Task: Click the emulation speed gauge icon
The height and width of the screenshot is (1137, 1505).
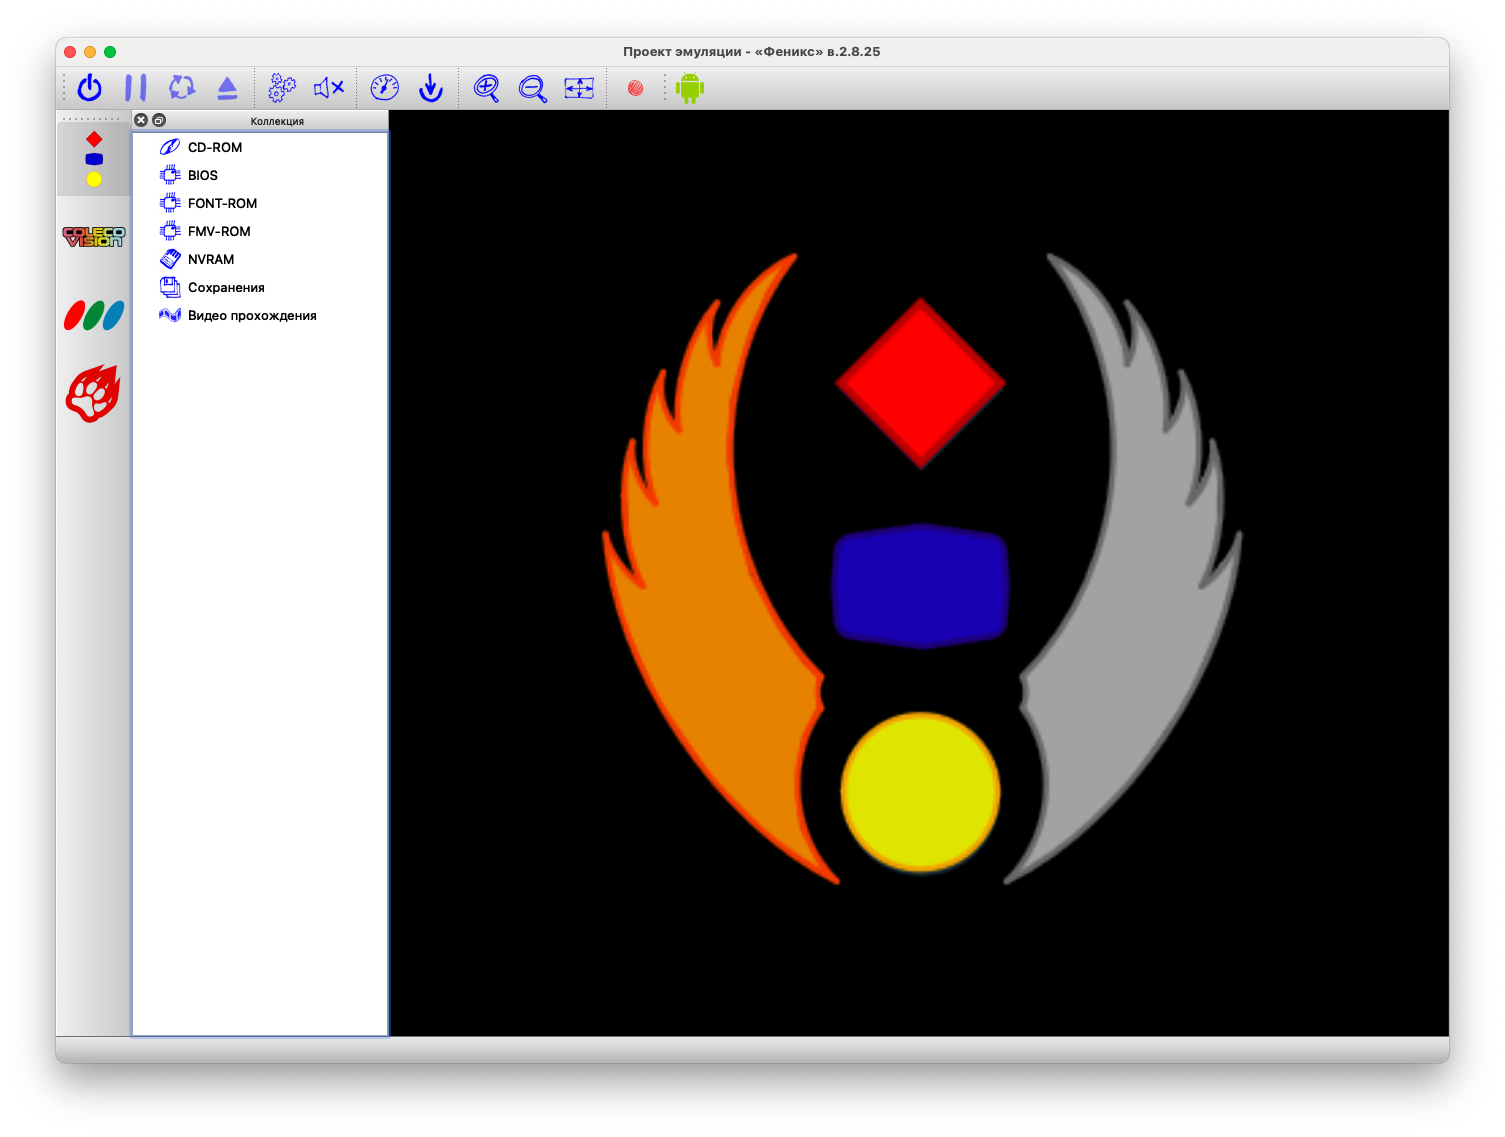Action: 385,88
